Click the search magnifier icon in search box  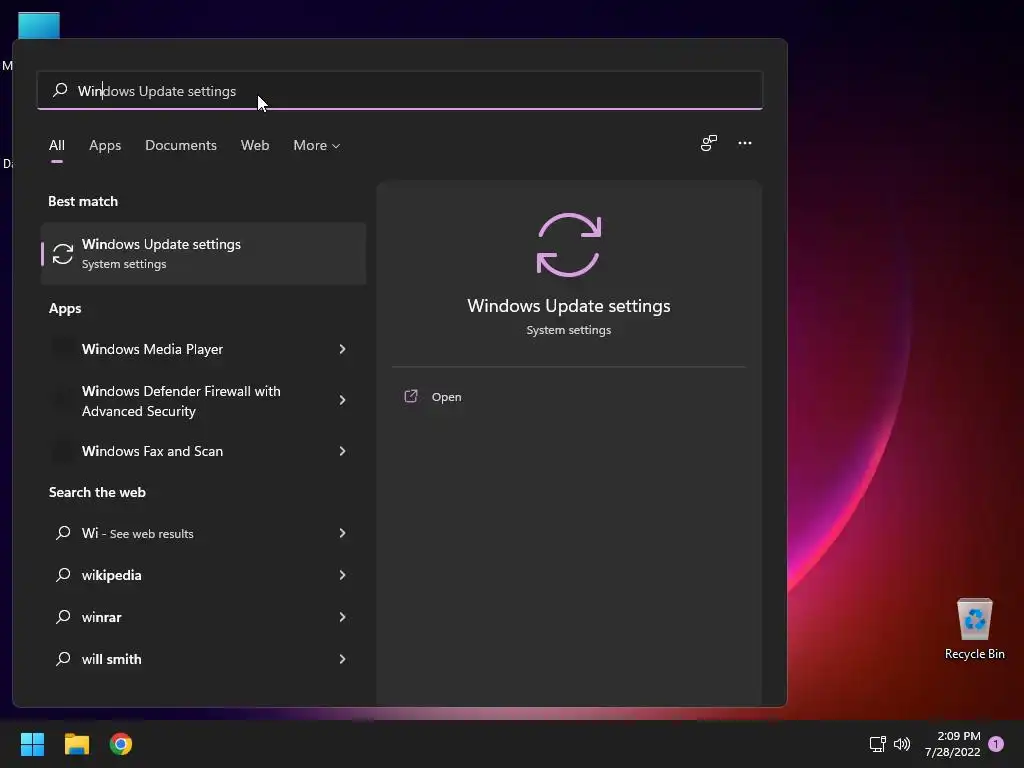[x=60, y=90]
